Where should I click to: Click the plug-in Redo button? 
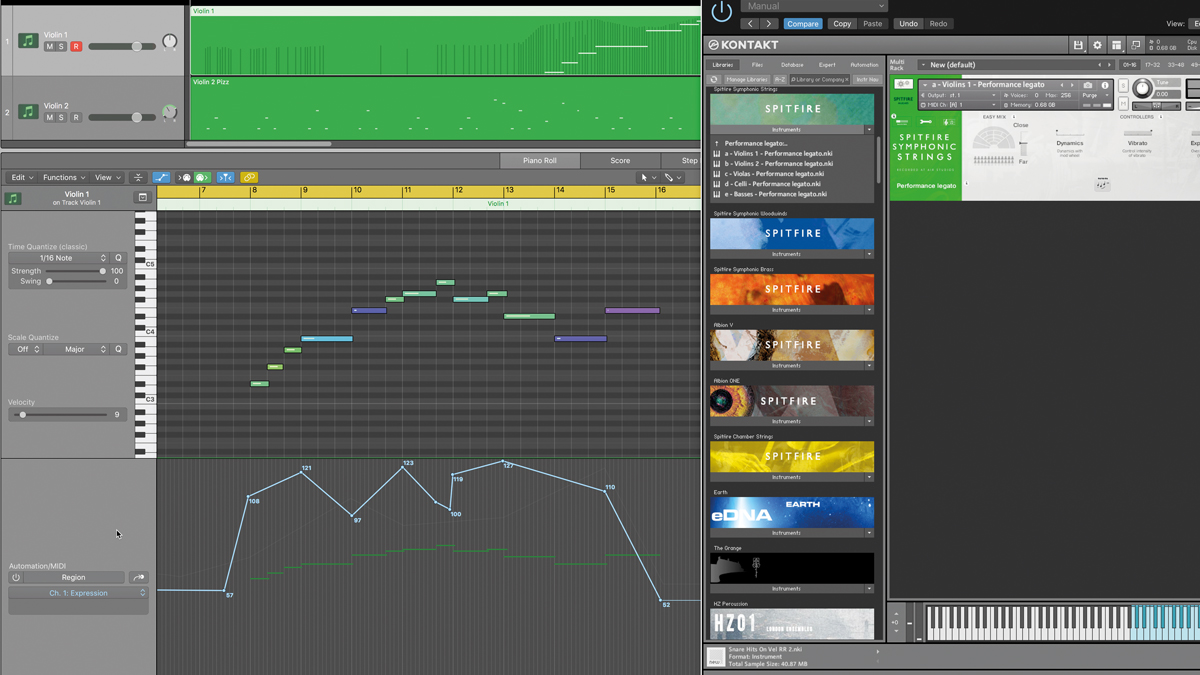pyautogui.click(x=938, y=24)
